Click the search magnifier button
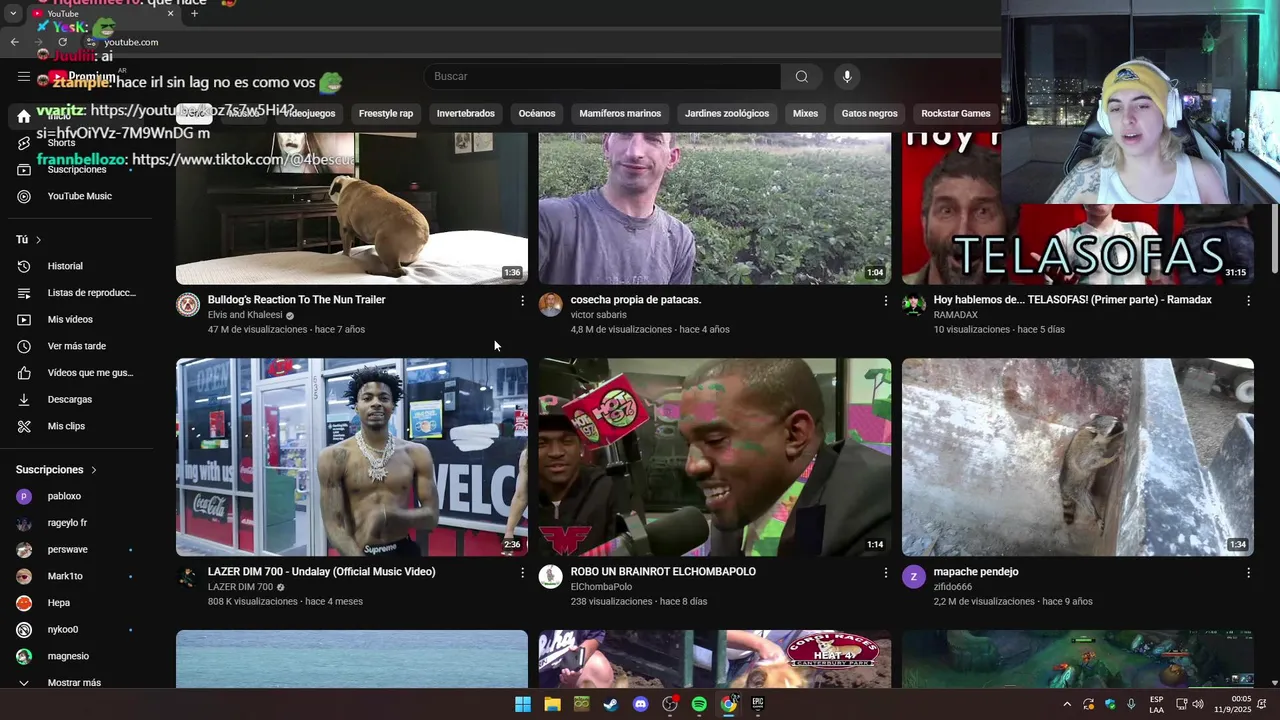 click(801, 77)
